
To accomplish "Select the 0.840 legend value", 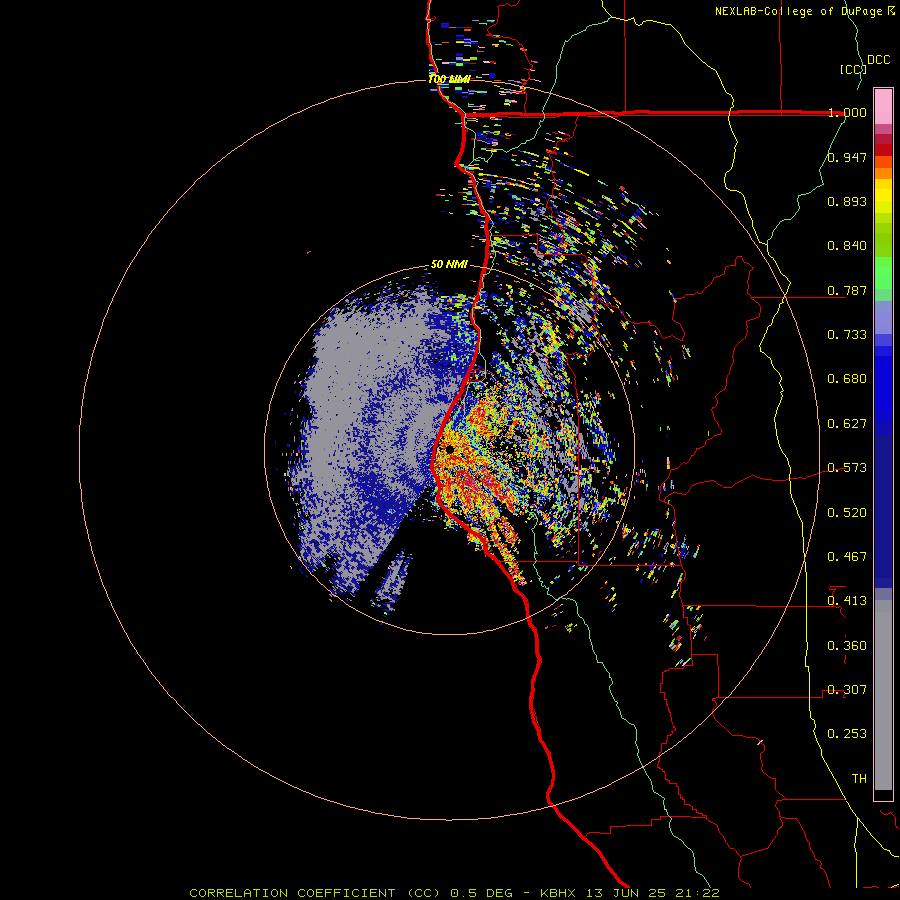I will click(847, 246).
